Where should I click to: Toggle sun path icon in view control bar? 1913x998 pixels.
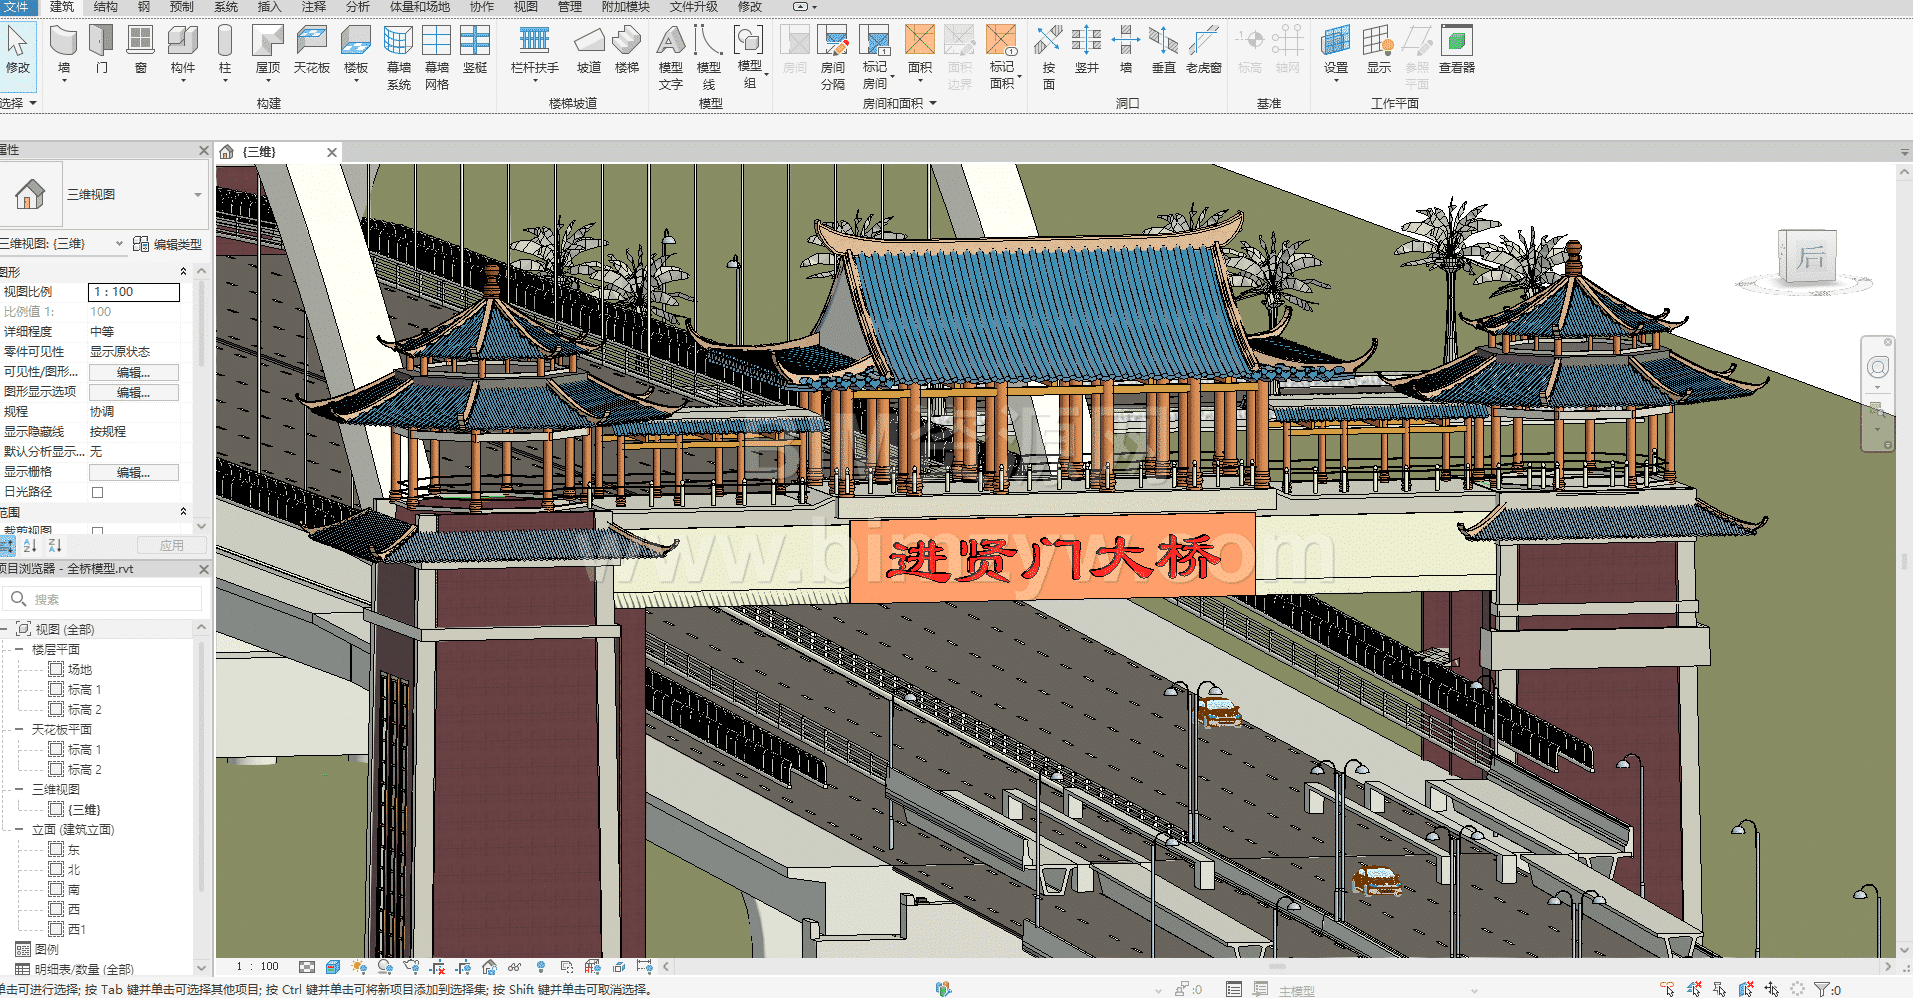(359, 967)
